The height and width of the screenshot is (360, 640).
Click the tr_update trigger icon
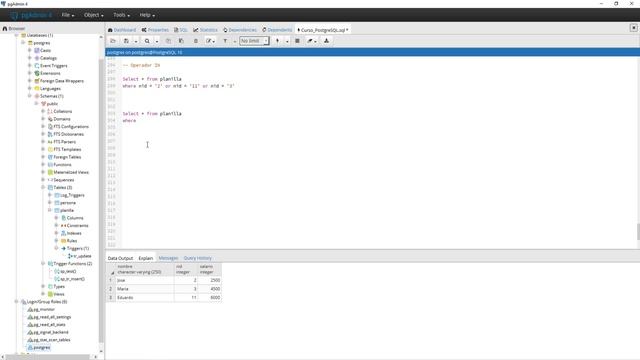click(70, 256)
